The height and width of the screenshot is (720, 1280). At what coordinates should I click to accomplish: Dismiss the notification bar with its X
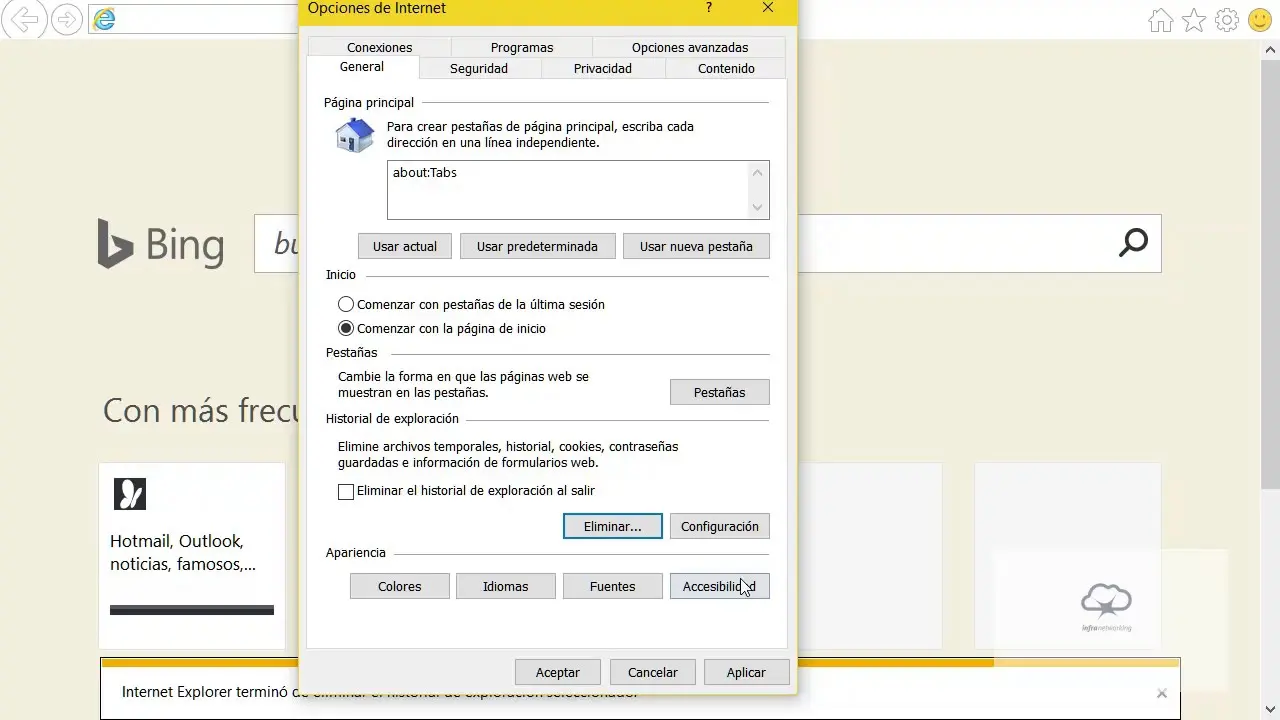click(x=1161, y=693)
